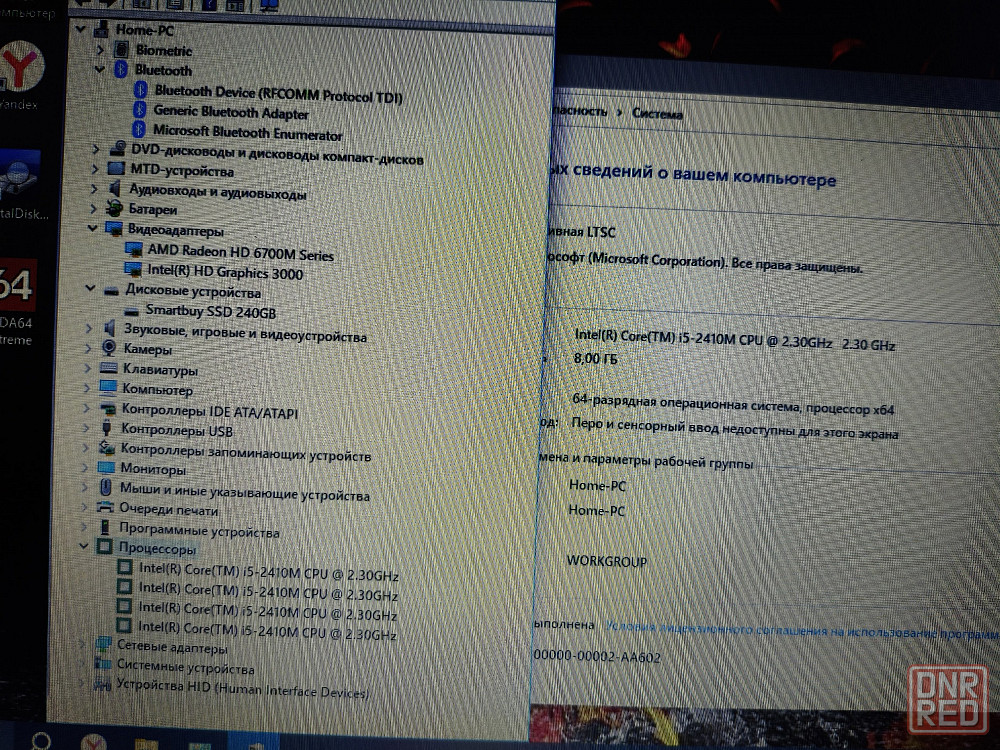Collapse the Процессоры node
The width and height of the screenshot is (1000, 750).
84,546
